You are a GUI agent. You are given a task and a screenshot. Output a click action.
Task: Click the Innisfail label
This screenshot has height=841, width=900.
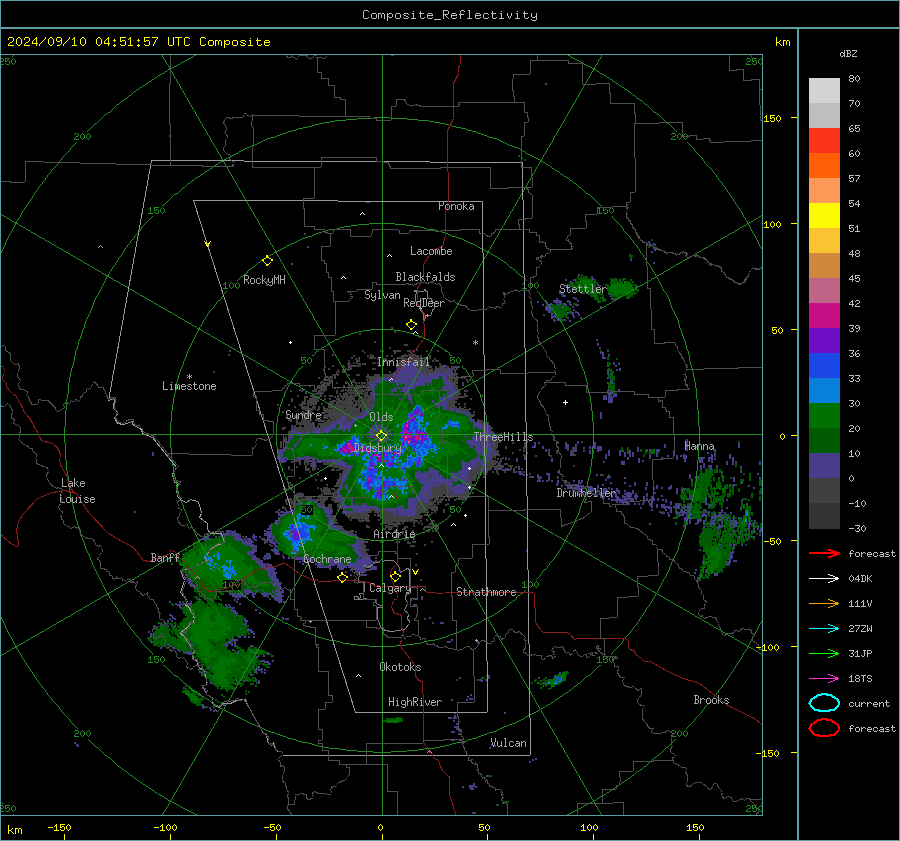click(x=403, y=362)
